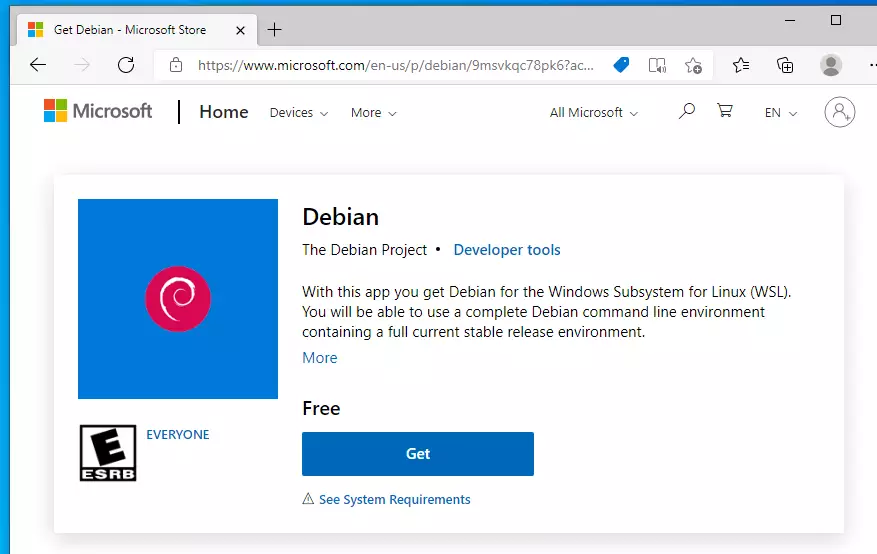Screen dimensions: 877x554
Task: Start Read aloud / Immersive Reader icon
Action: click(657, 65)
